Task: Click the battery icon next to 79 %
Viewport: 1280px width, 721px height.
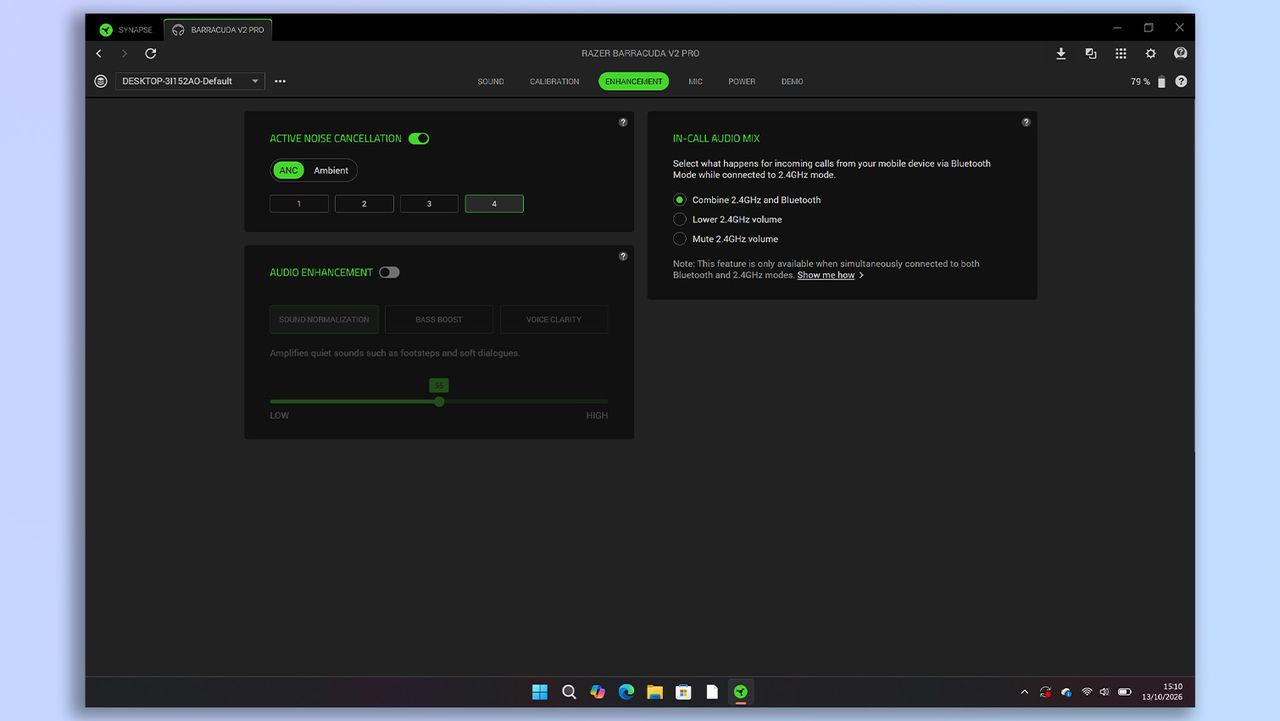Action: [1161, 82]
